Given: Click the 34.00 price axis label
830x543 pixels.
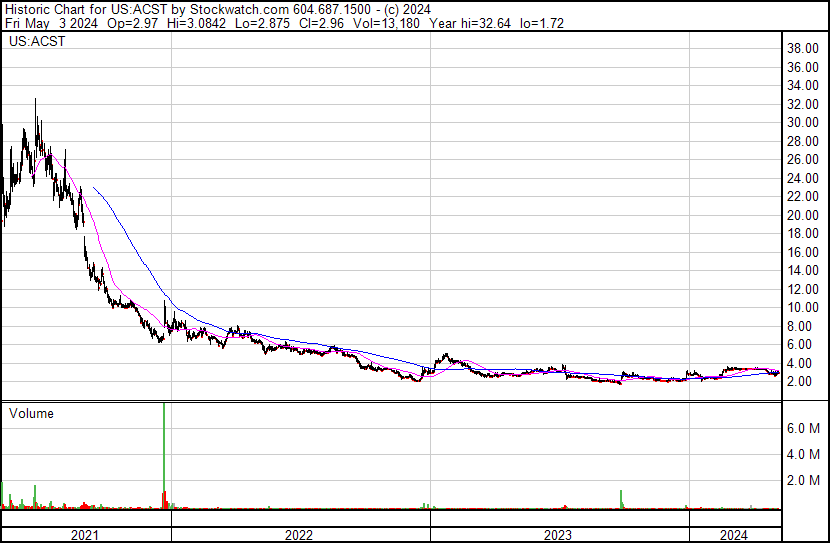Looking at the screenshot, I should pyautogui.click(x=803, y=85).
